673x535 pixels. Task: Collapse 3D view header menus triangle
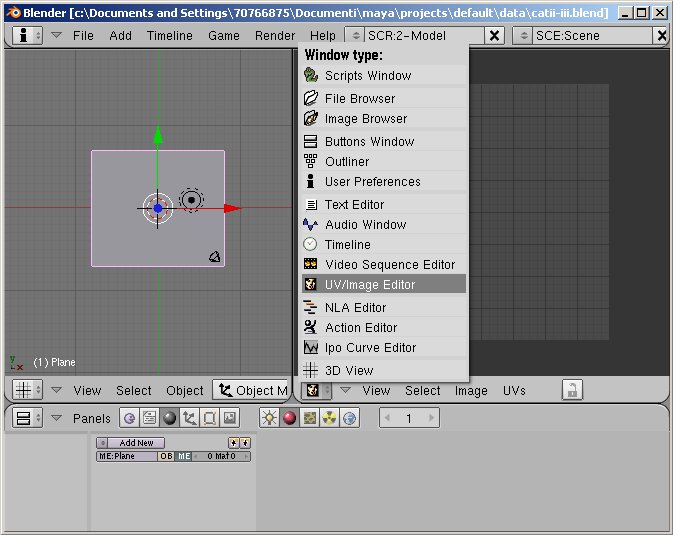(x=56, y=390)
